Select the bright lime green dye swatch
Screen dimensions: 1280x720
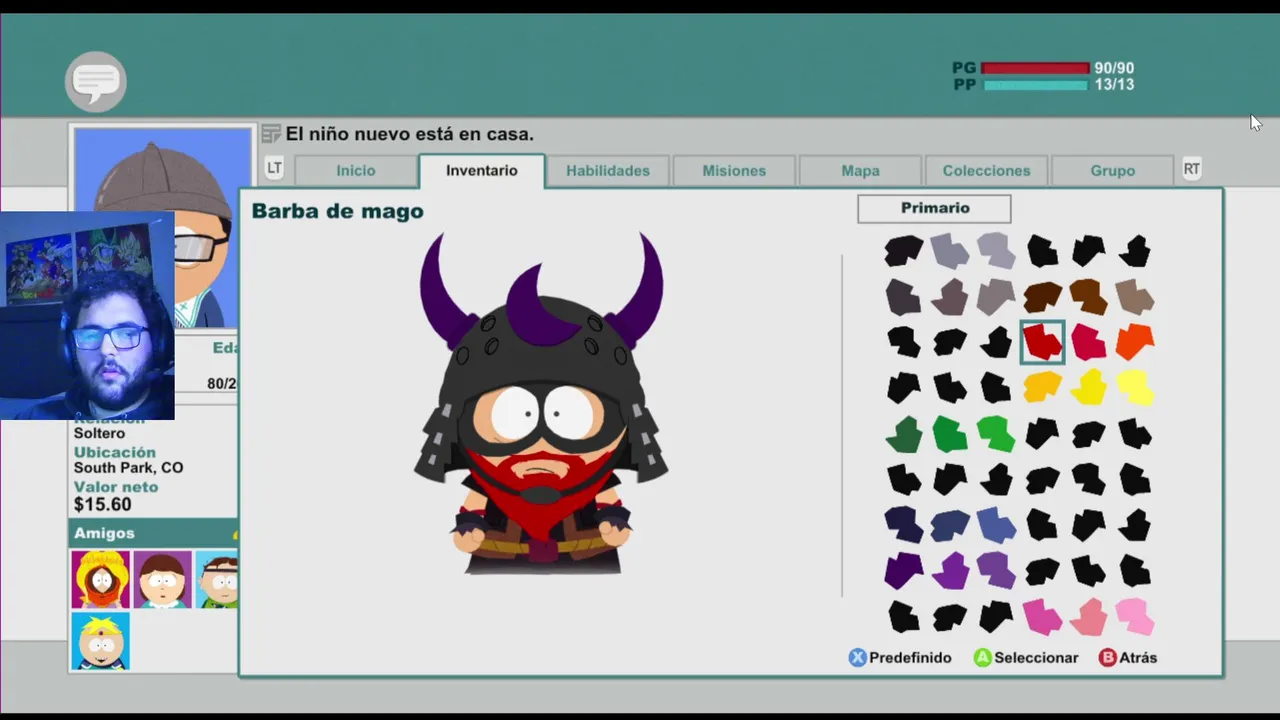pyautogui.click(x=996, y=434)
